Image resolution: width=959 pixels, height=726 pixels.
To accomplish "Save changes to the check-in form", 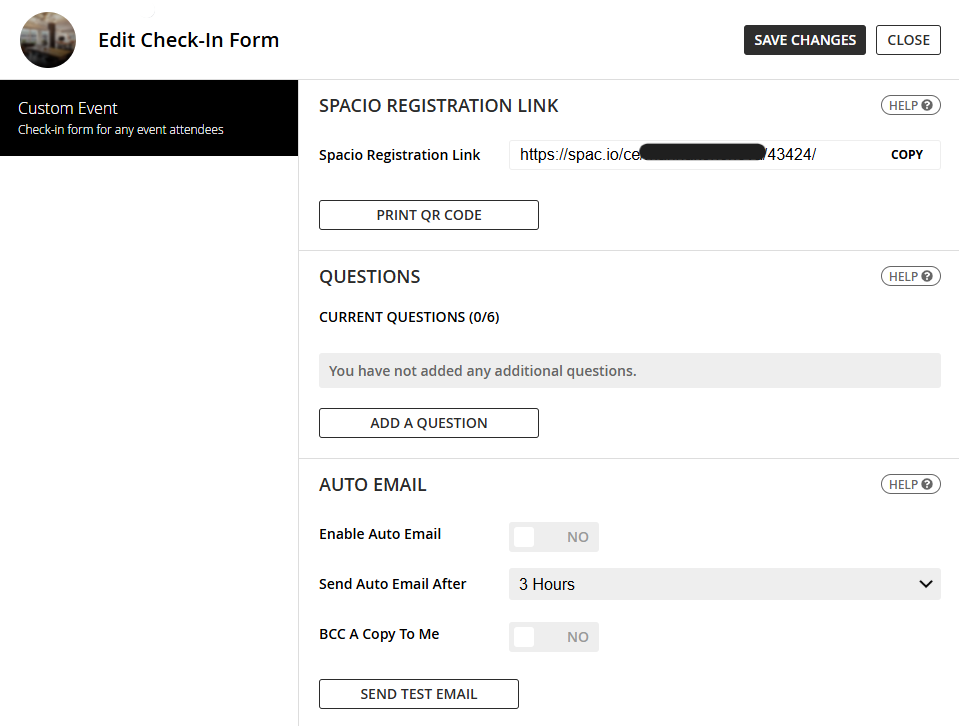I will [x=804, y=40].
